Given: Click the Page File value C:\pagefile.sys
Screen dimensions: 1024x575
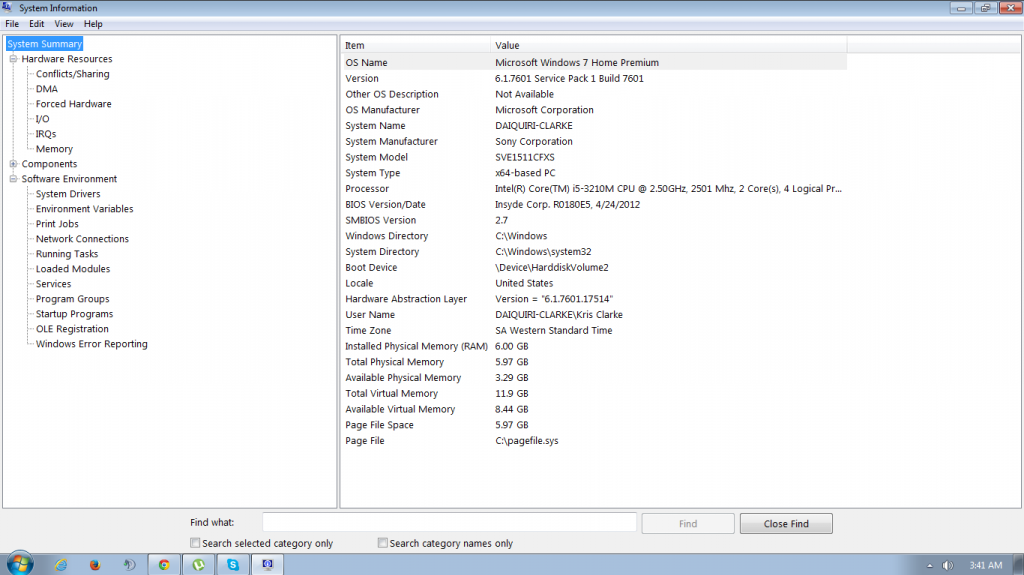Looking at the screenshot, I should coord(526,441).
